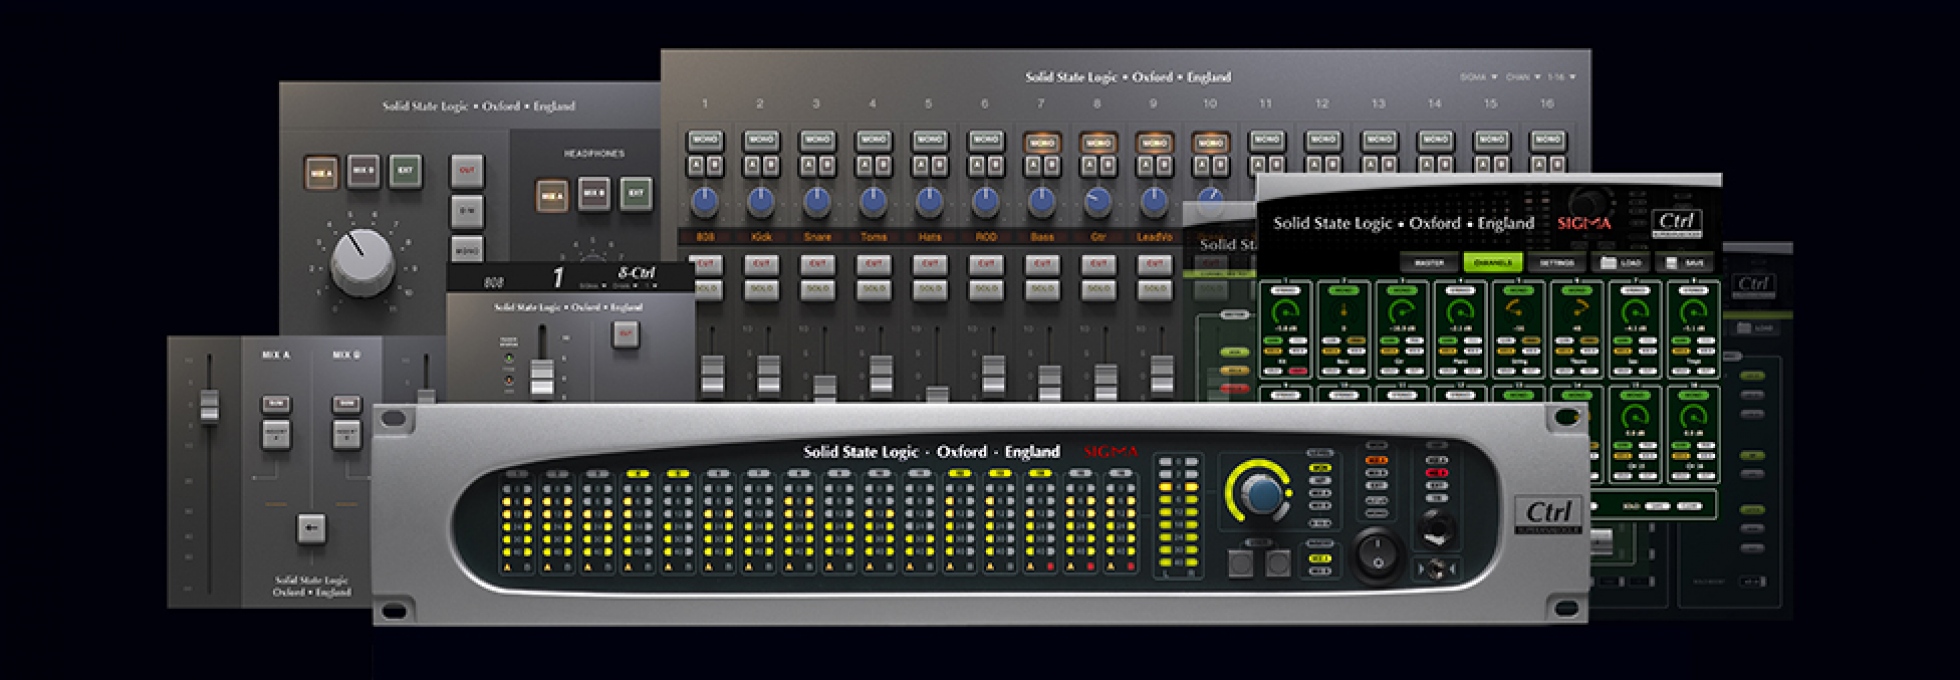Image resolution: width=1960 pixels, height=680 pixels.
Task: Click the left arrow button under the mix buses
Action: (x=311, y=529)
